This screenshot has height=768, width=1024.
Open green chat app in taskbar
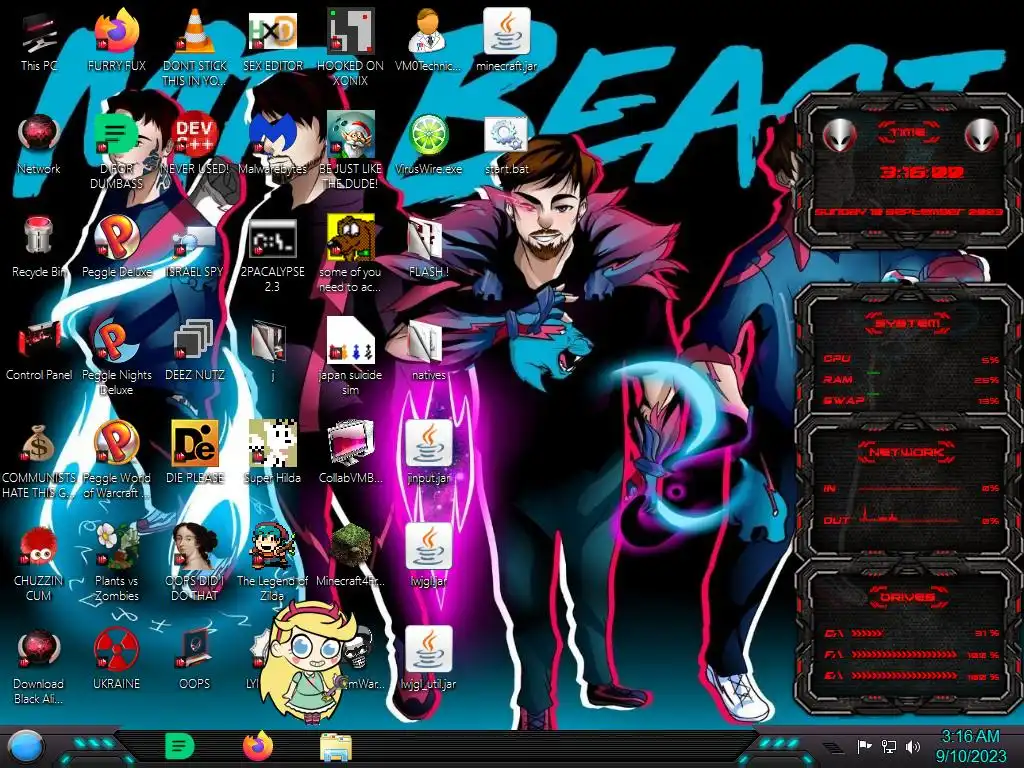[x=180, y=746]
